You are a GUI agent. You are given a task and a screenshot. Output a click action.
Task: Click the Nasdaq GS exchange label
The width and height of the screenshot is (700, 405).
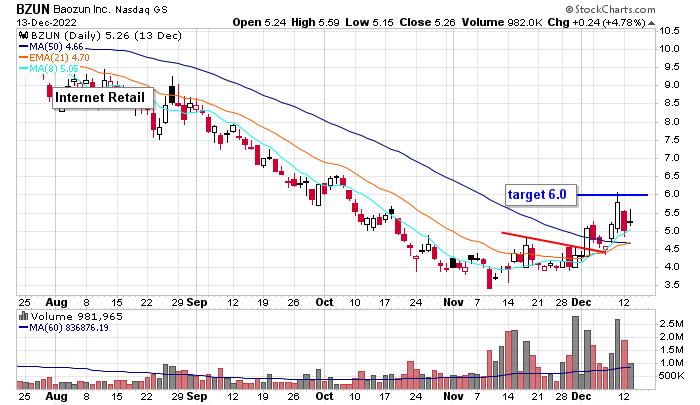pyautogui.click(x=141, y=9)
